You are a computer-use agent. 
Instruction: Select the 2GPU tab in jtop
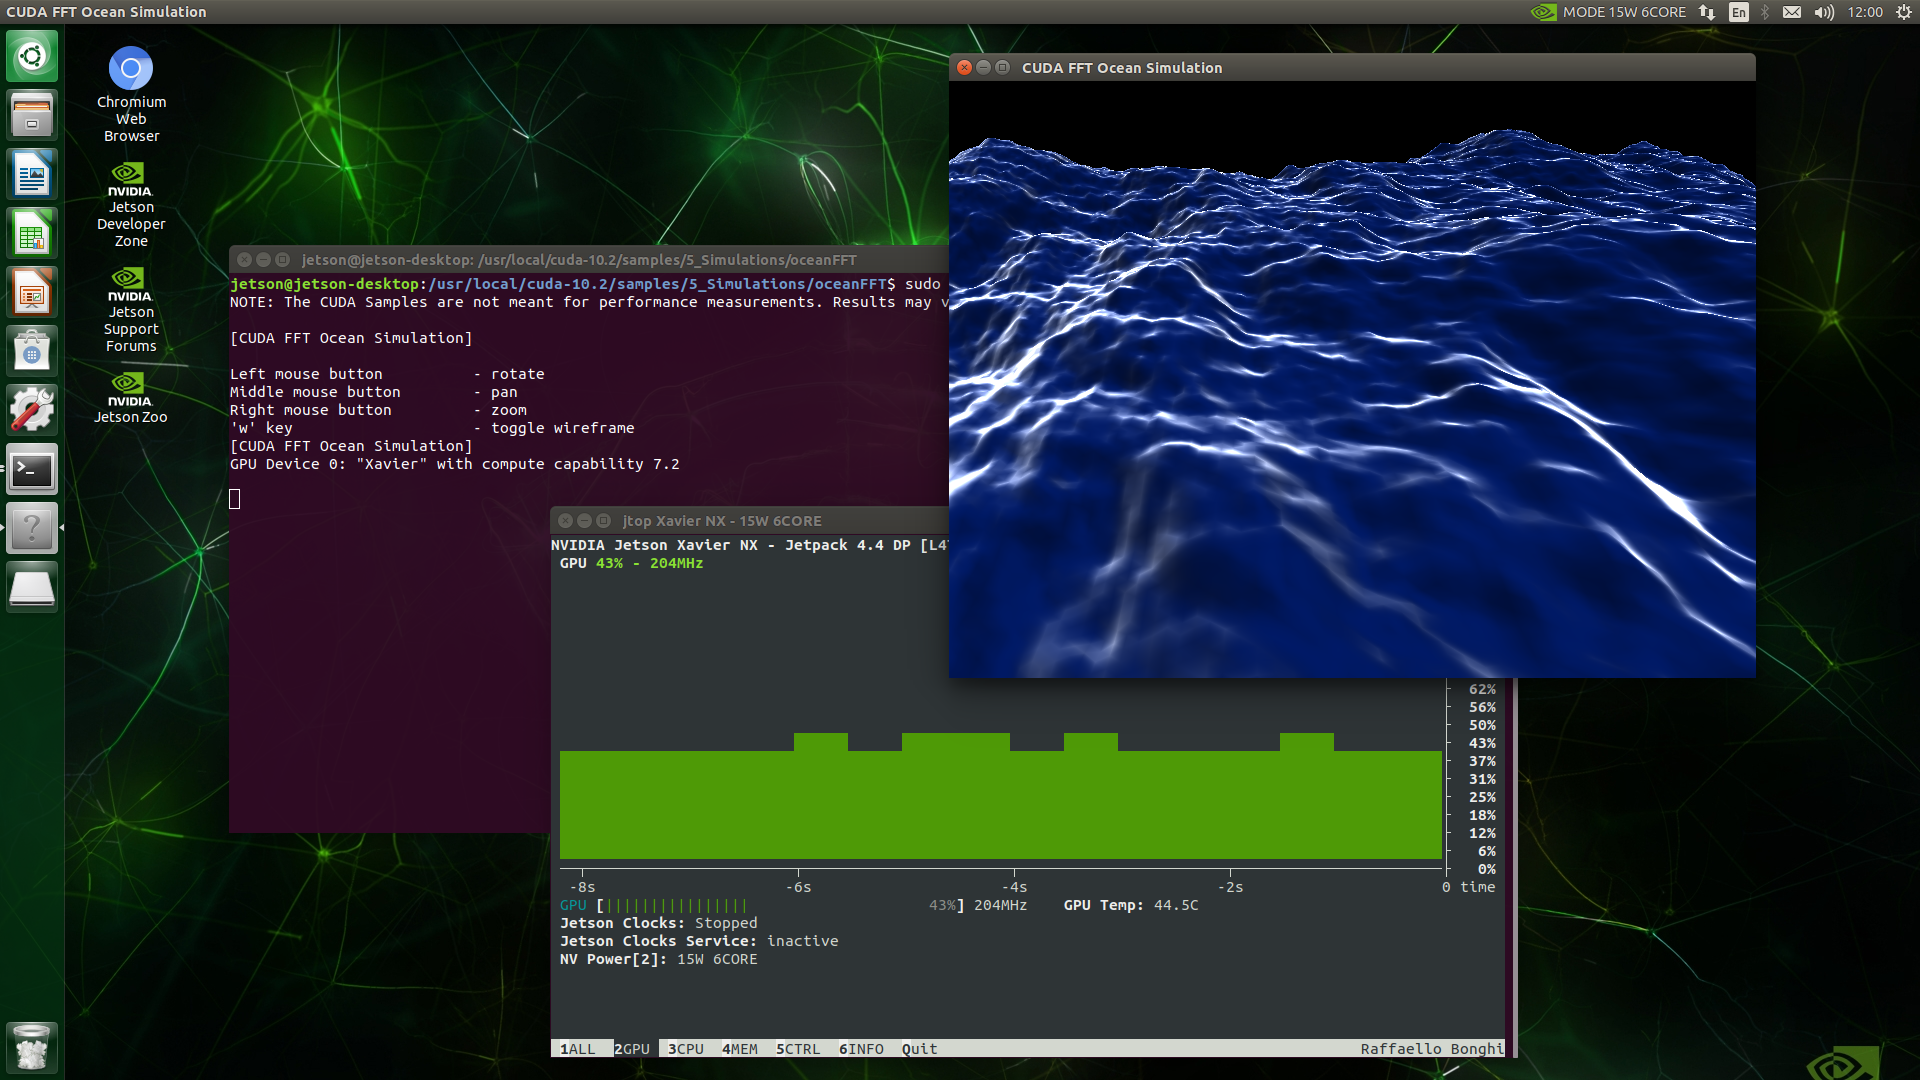point(632,1049)
